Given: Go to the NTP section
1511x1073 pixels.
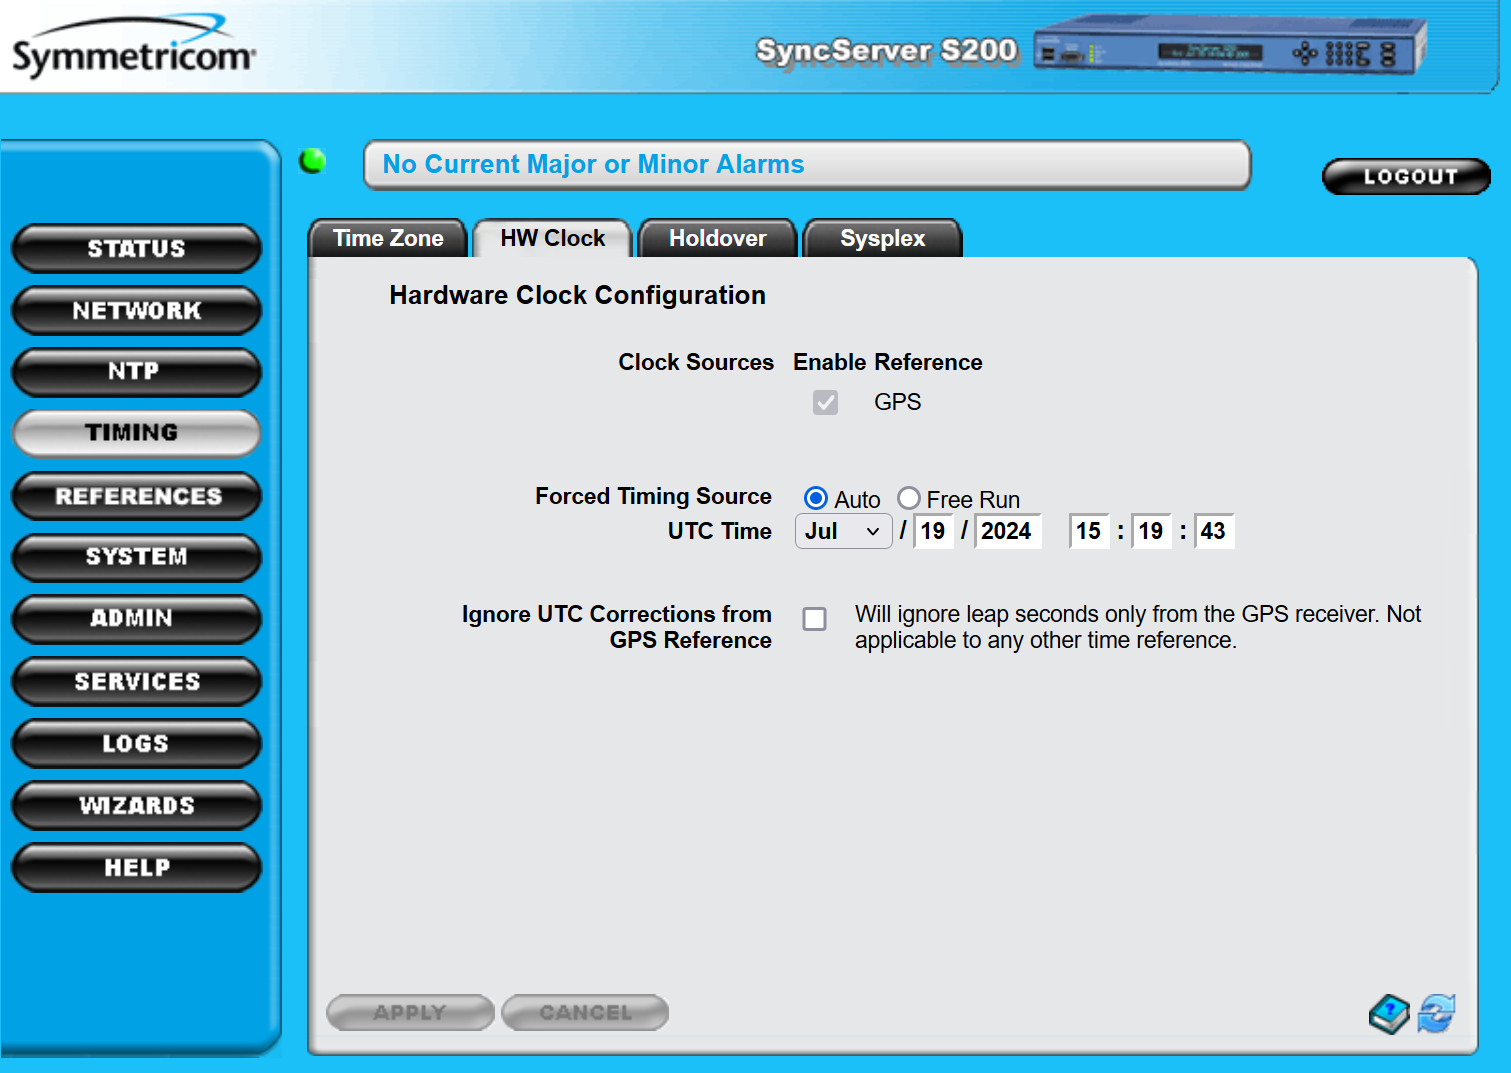Looking at the screenshot, I should coord(136,372).
